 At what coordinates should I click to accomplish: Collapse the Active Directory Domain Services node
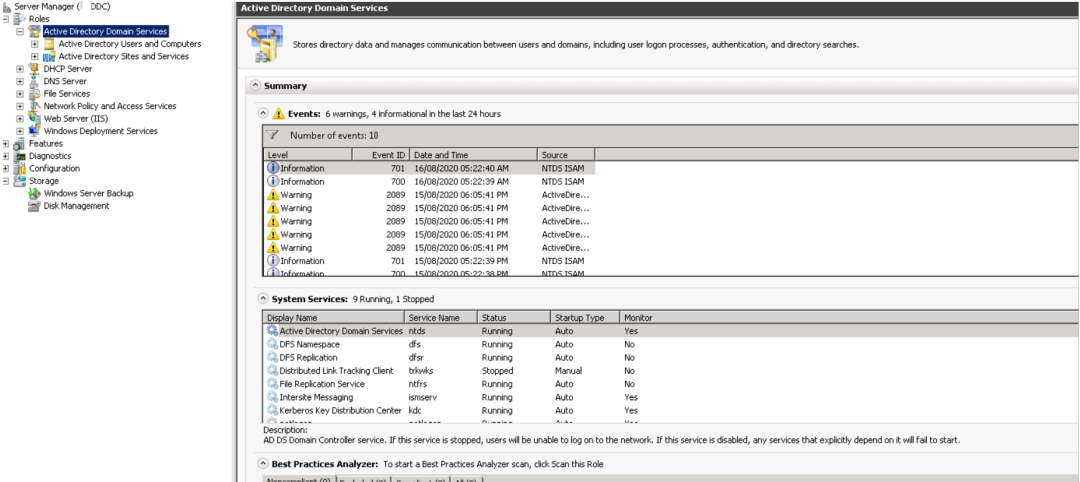pos(20,32)
